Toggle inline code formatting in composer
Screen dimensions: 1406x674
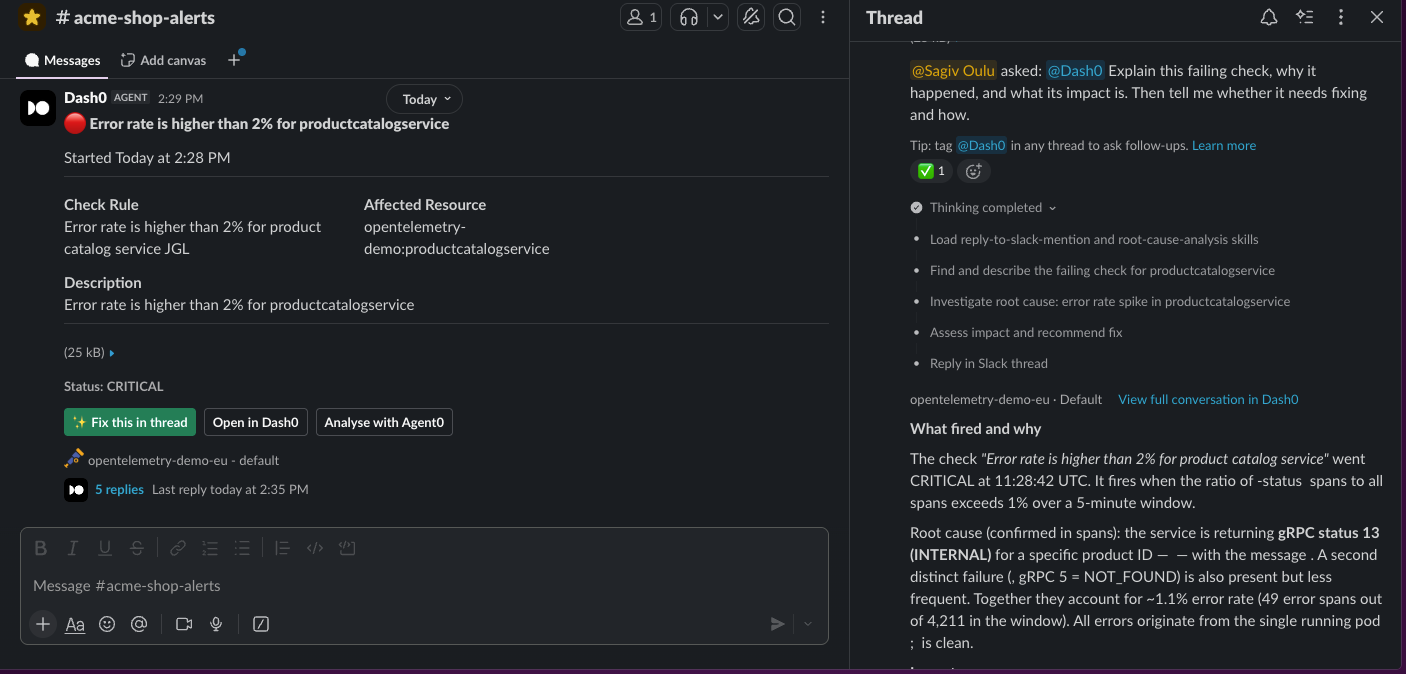pos(315,548)
